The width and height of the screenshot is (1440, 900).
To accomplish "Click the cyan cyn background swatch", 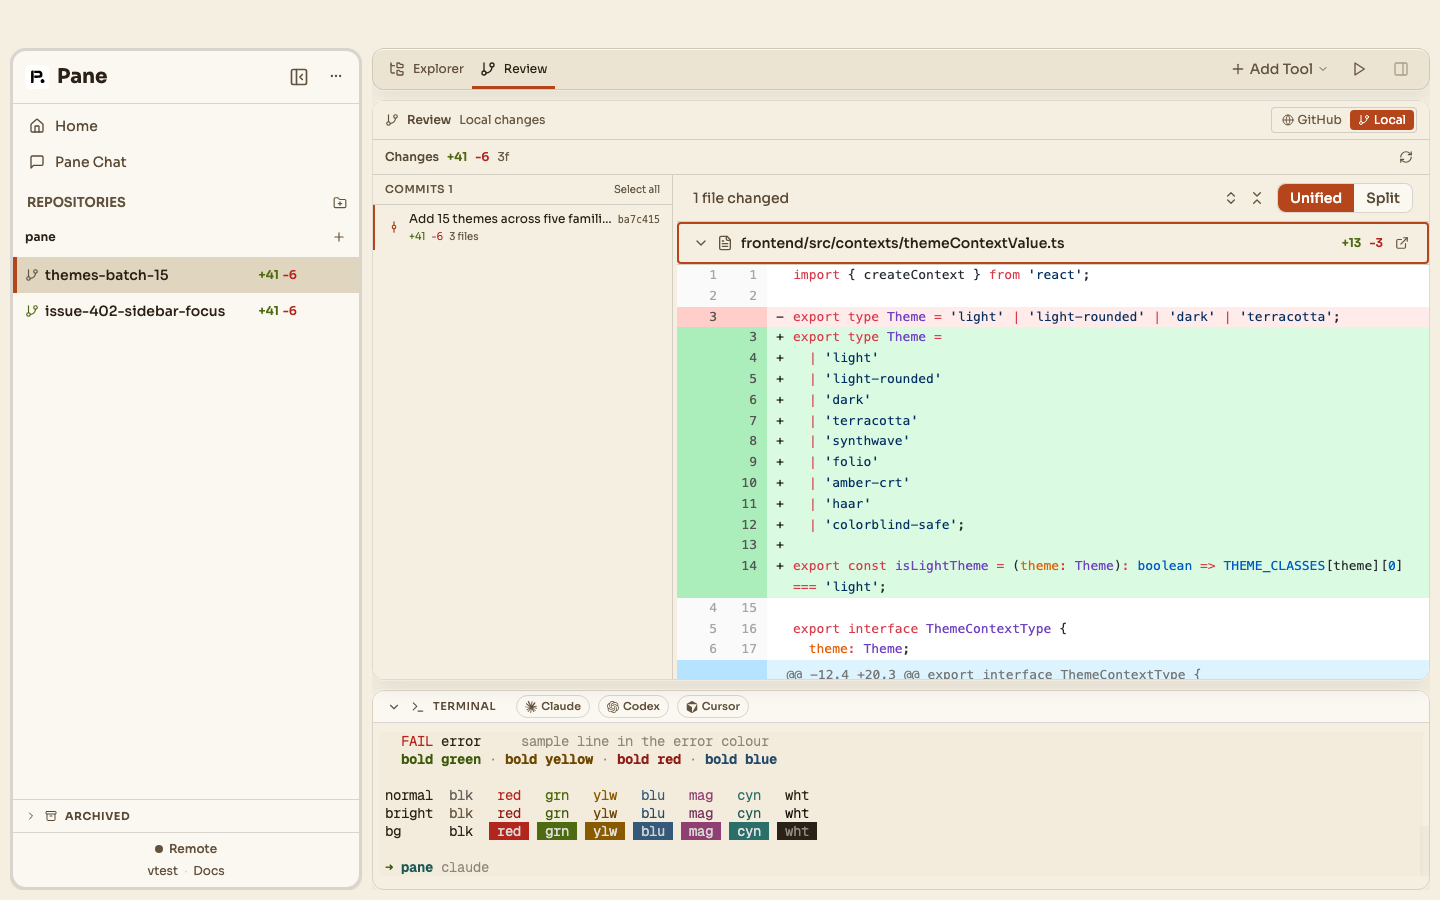I will click(749, 832).
